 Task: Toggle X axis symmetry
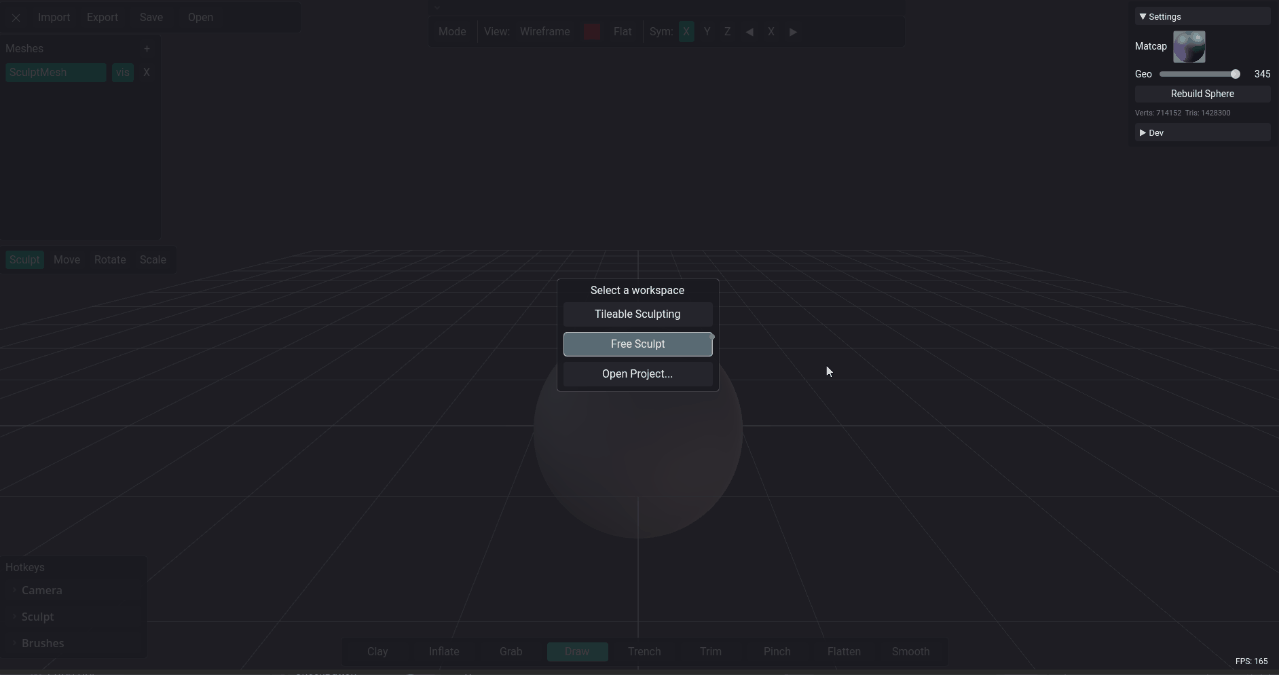(x=686, y=32)
